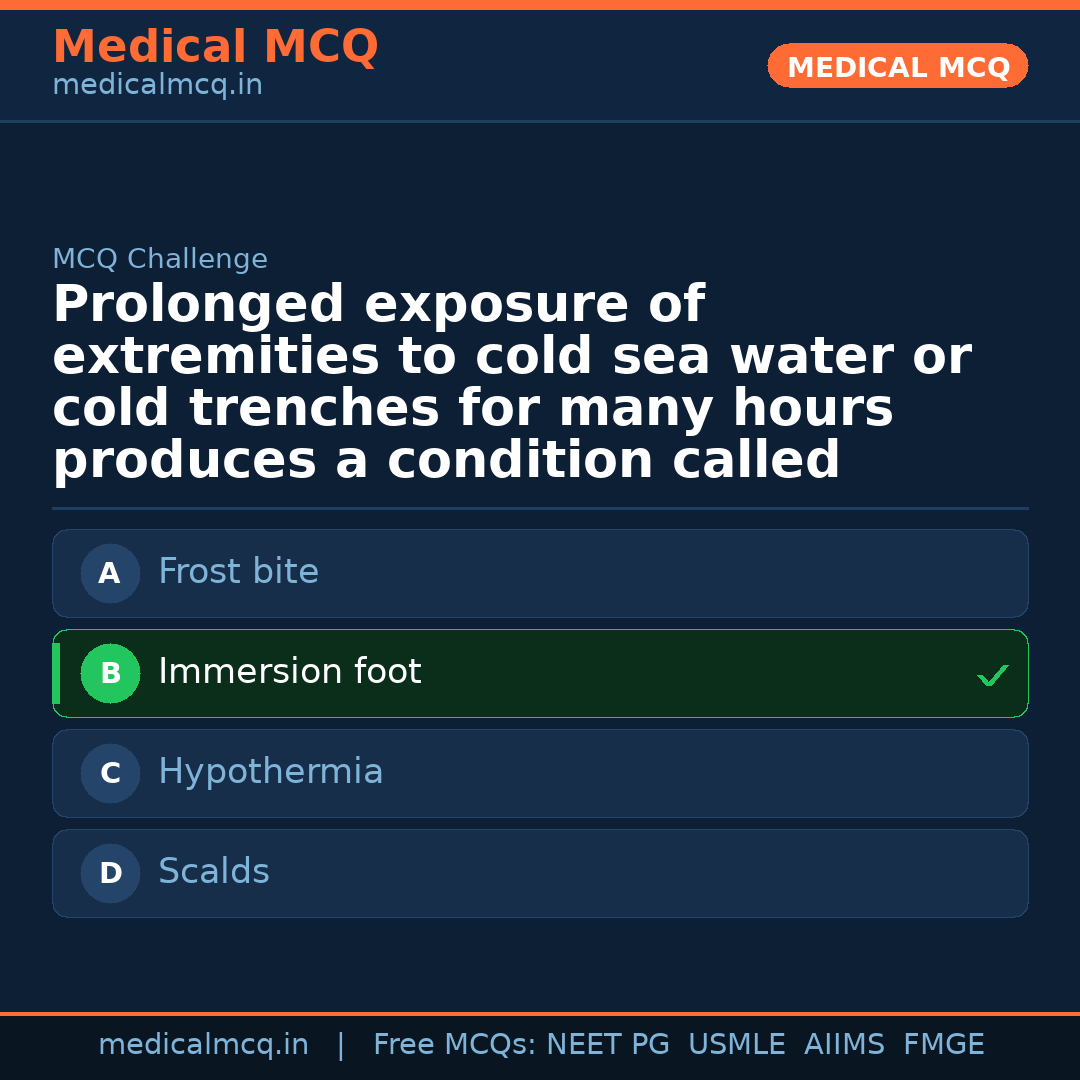Select the Immersion foot answer
Image resolution: width=1080 pixels, height=1080 pixels.
pyautogui.click(x=289, y=672)
